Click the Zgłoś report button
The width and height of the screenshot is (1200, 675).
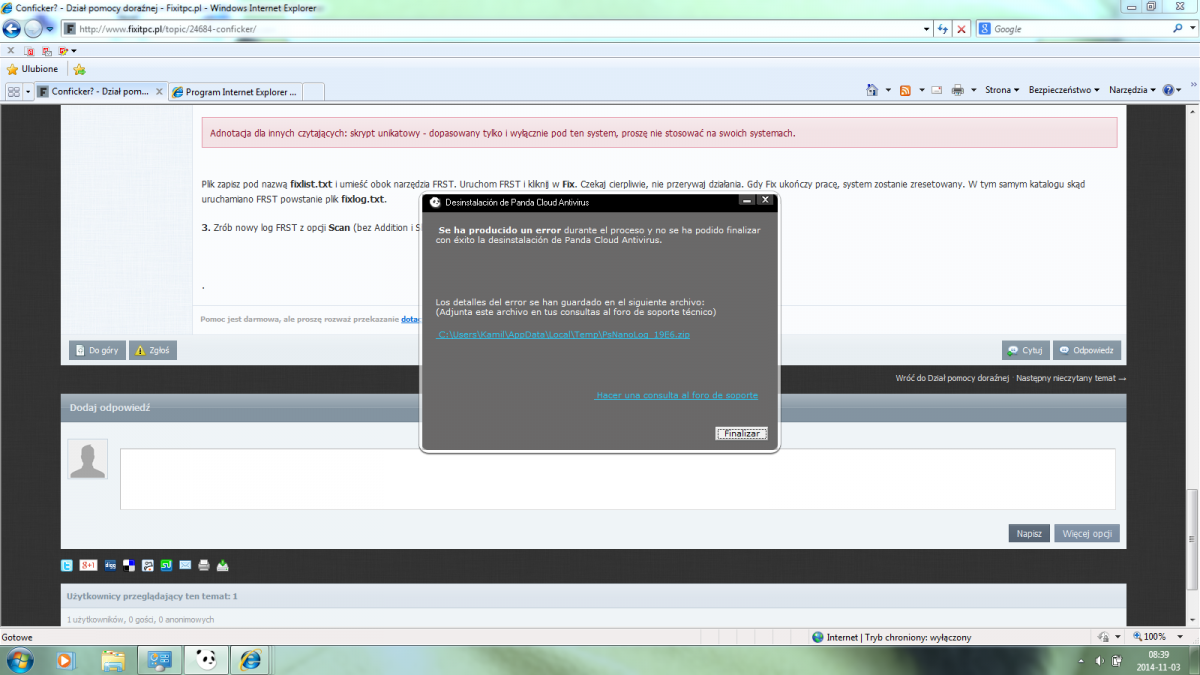click(153, 350)
